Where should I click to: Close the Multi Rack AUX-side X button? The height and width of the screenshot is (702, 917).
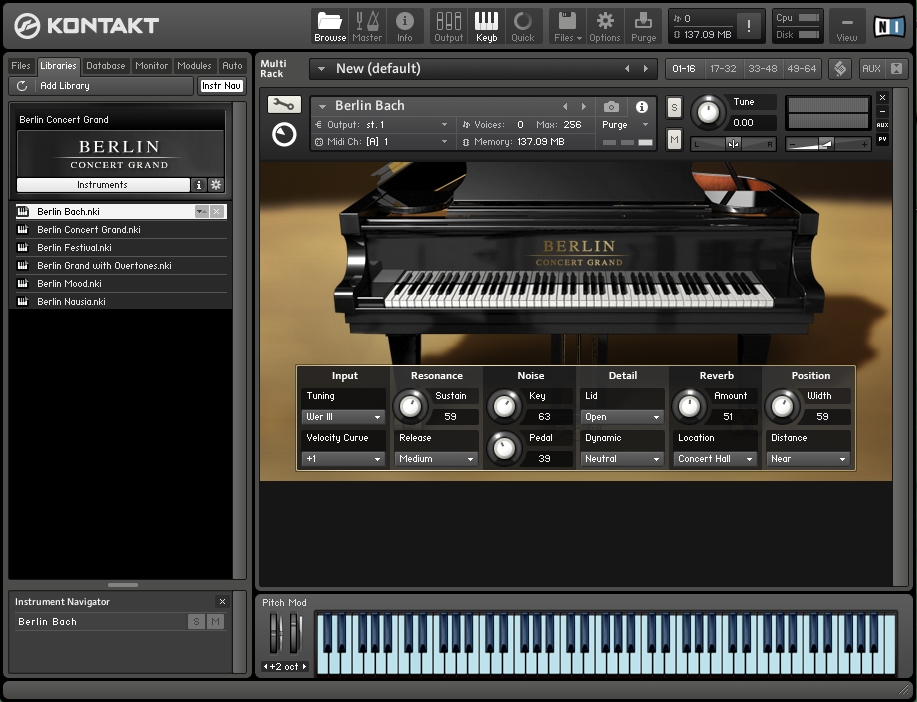[896, 68]
